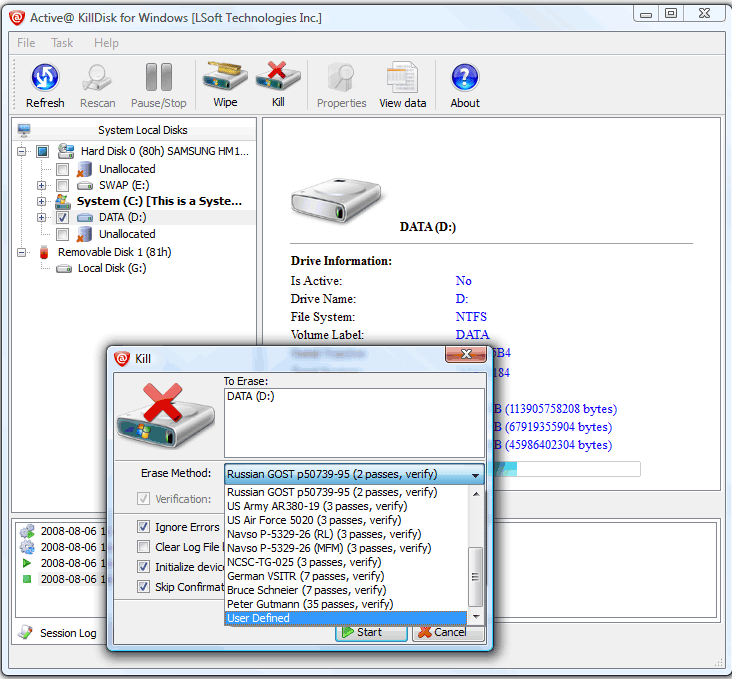Uncheck the DATA (D:) checkbox
This screenshot has height=679, width=732.
coord(62,217)
